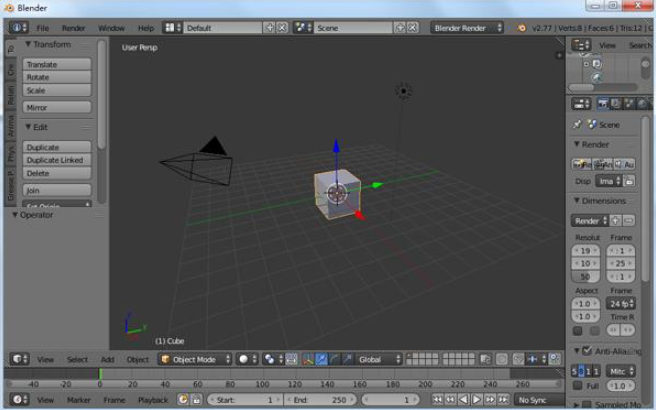Click the Blender logo in the info header
Viewport: 656px width, 410px height.
(x=521, y=28)
